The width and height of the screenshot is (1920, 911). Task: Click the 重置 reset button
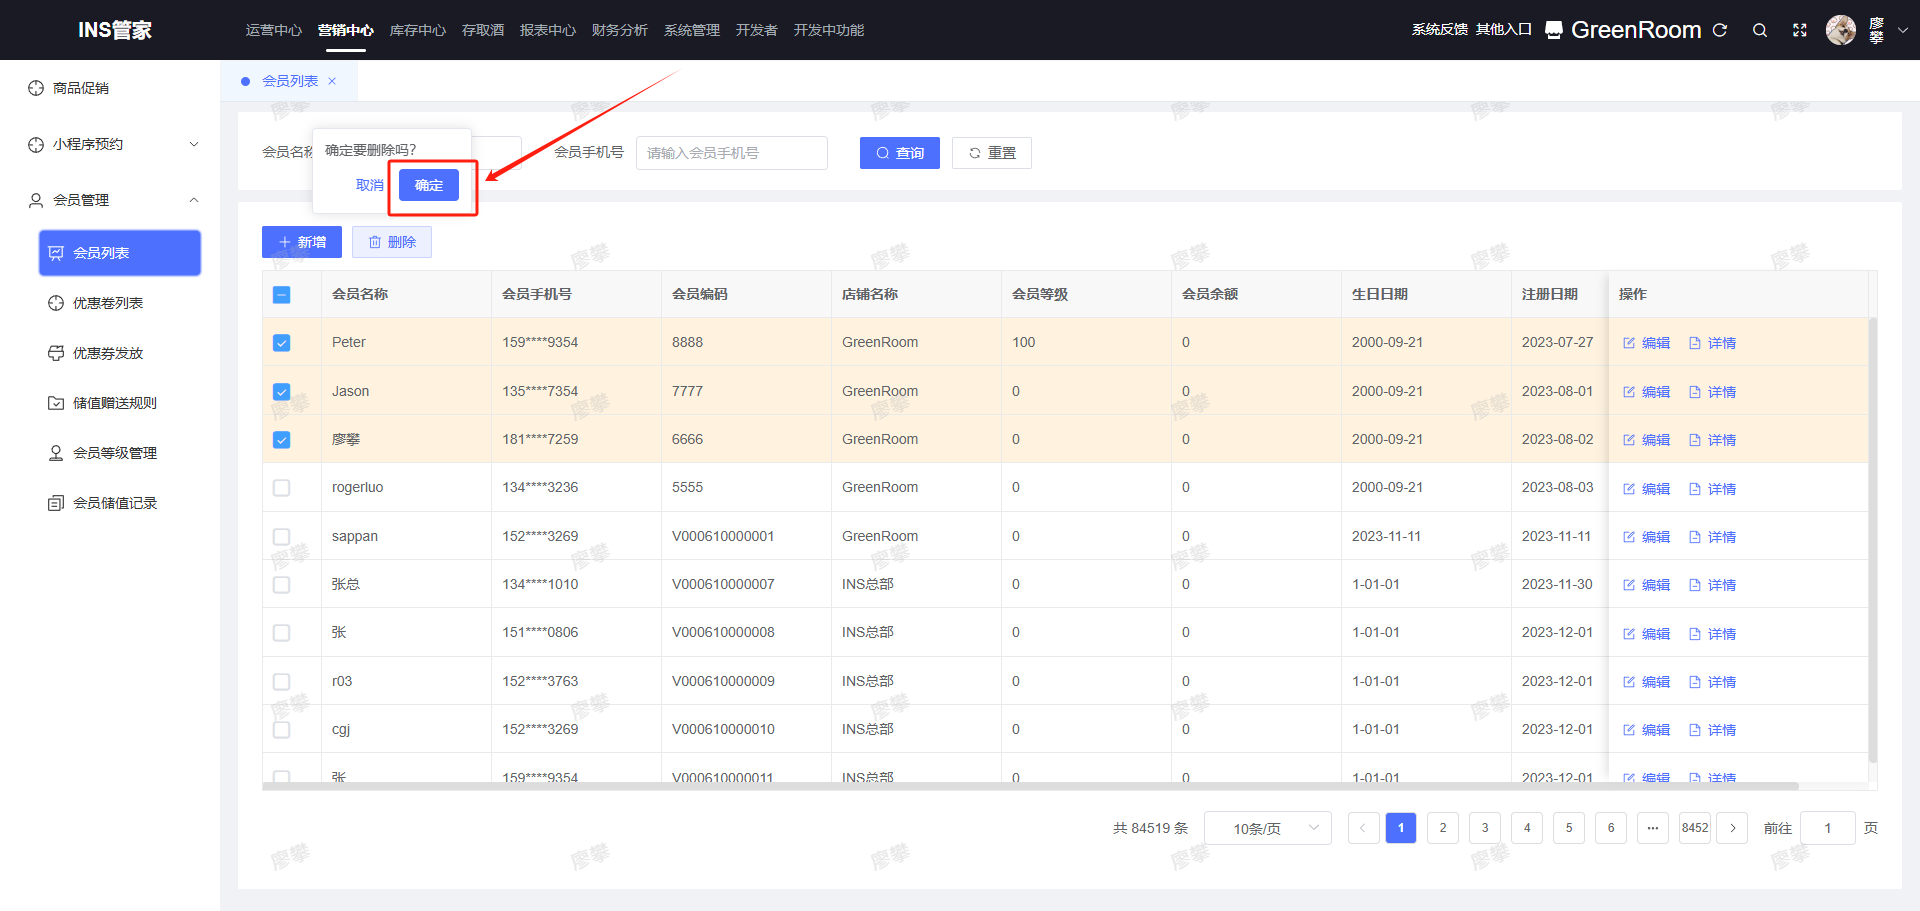[x=992, y=153]
